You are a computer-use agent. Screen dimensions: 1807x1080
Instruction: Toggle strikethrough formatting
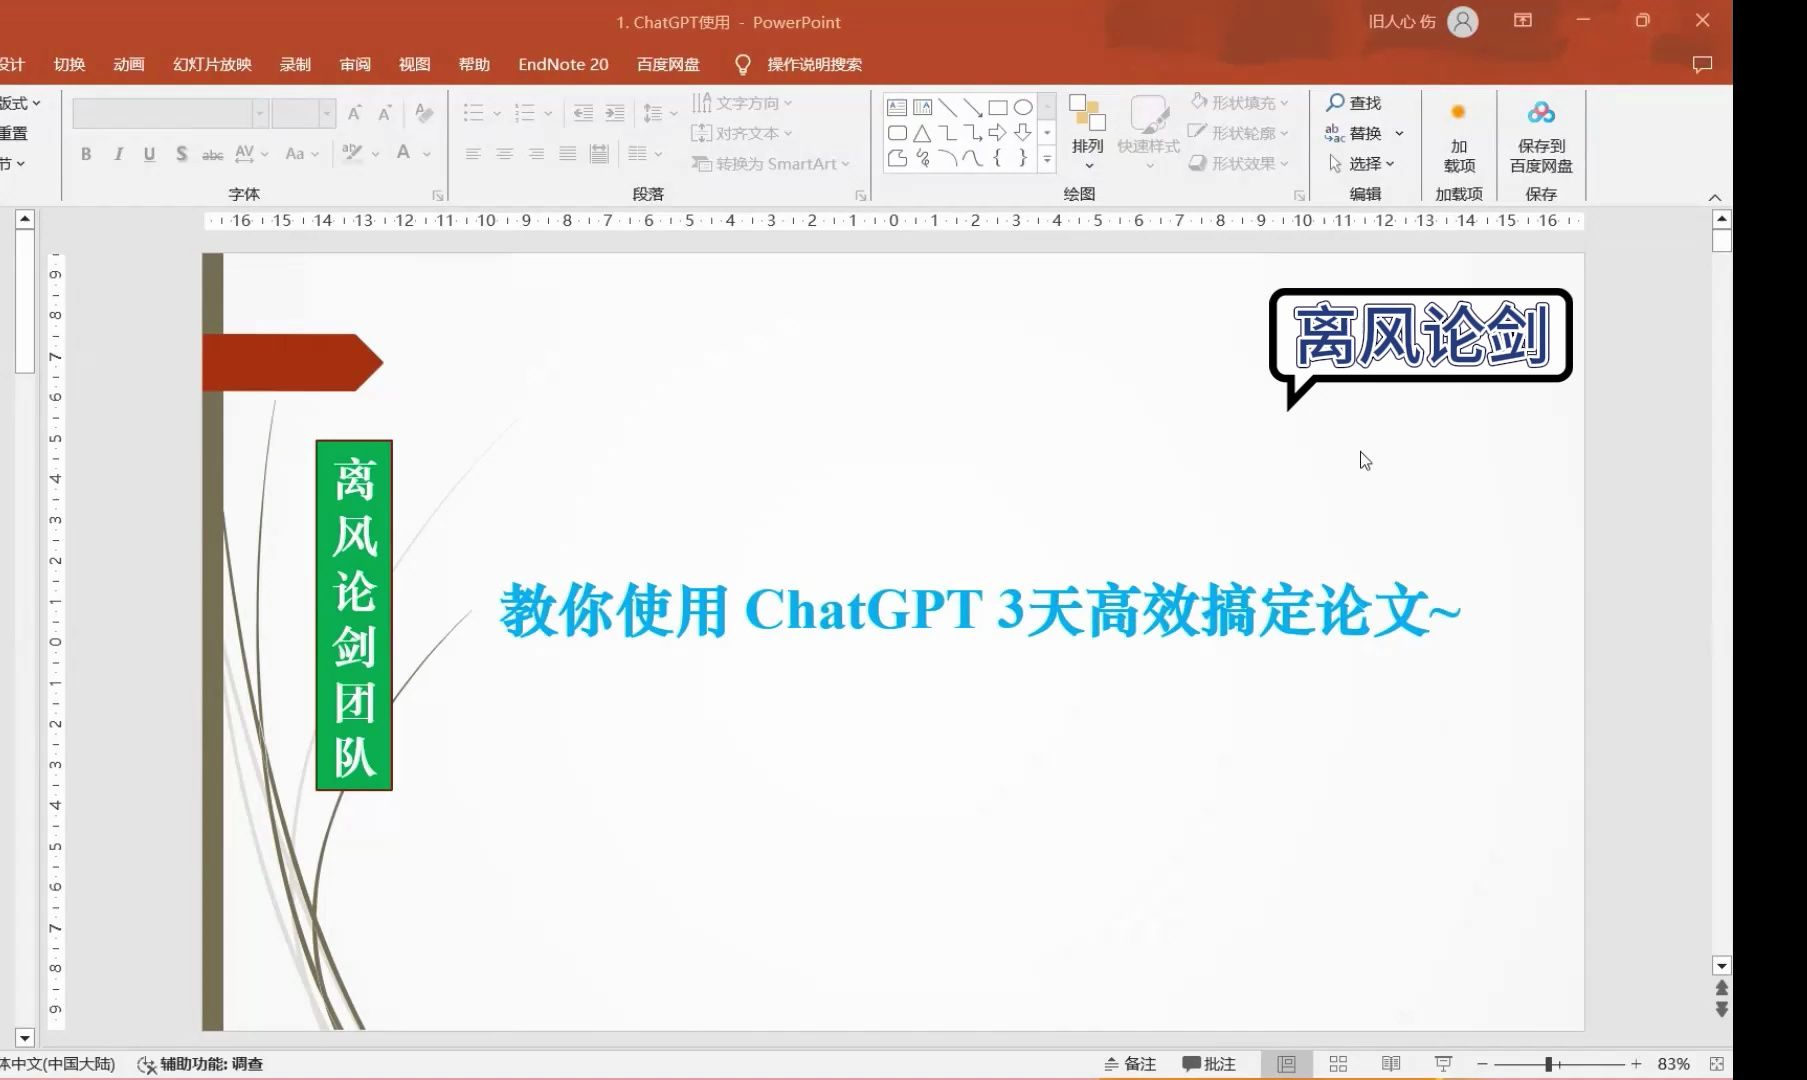pyautogui.click(x=212, y=154)
